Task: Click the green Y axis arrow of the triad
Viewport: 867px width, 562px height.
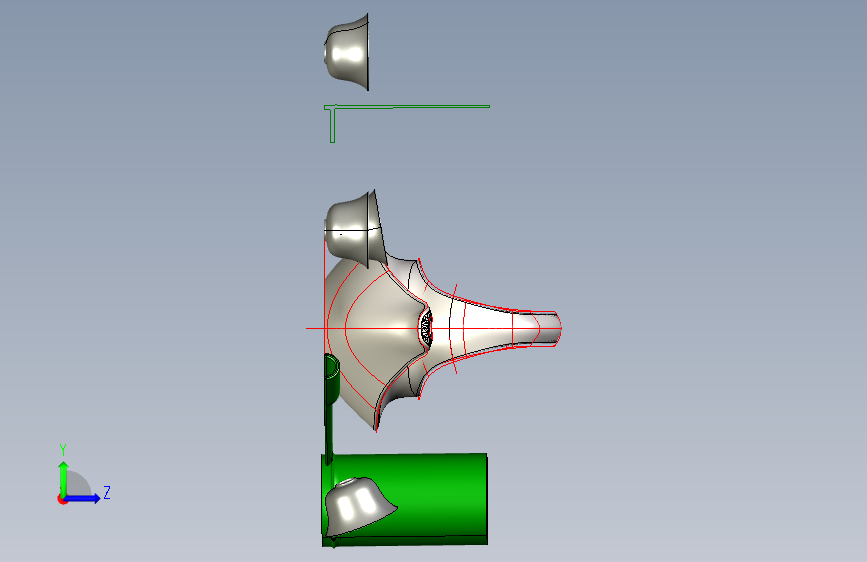Action: (64, 478)
